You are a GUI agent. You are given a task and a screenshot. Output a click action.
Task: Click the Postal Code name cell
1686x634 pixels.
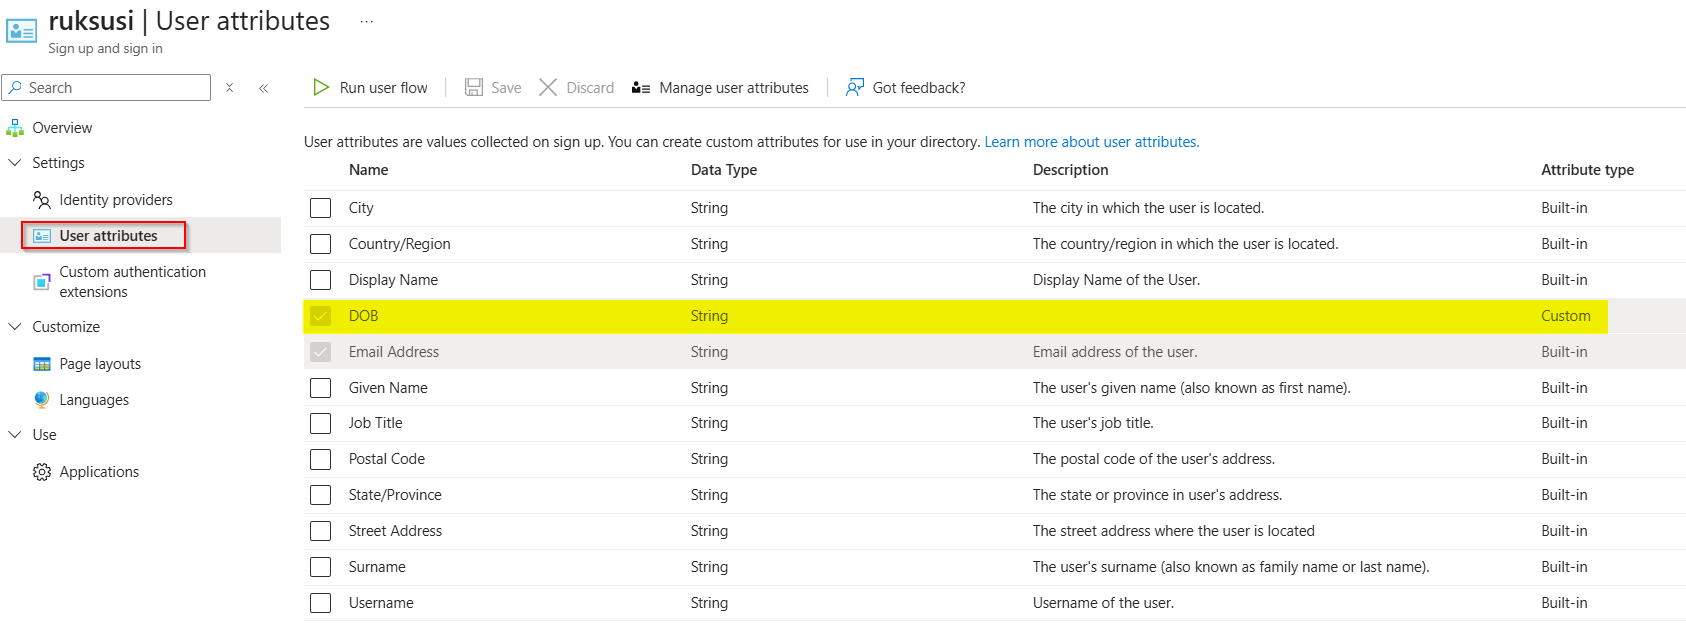point(386,459)
